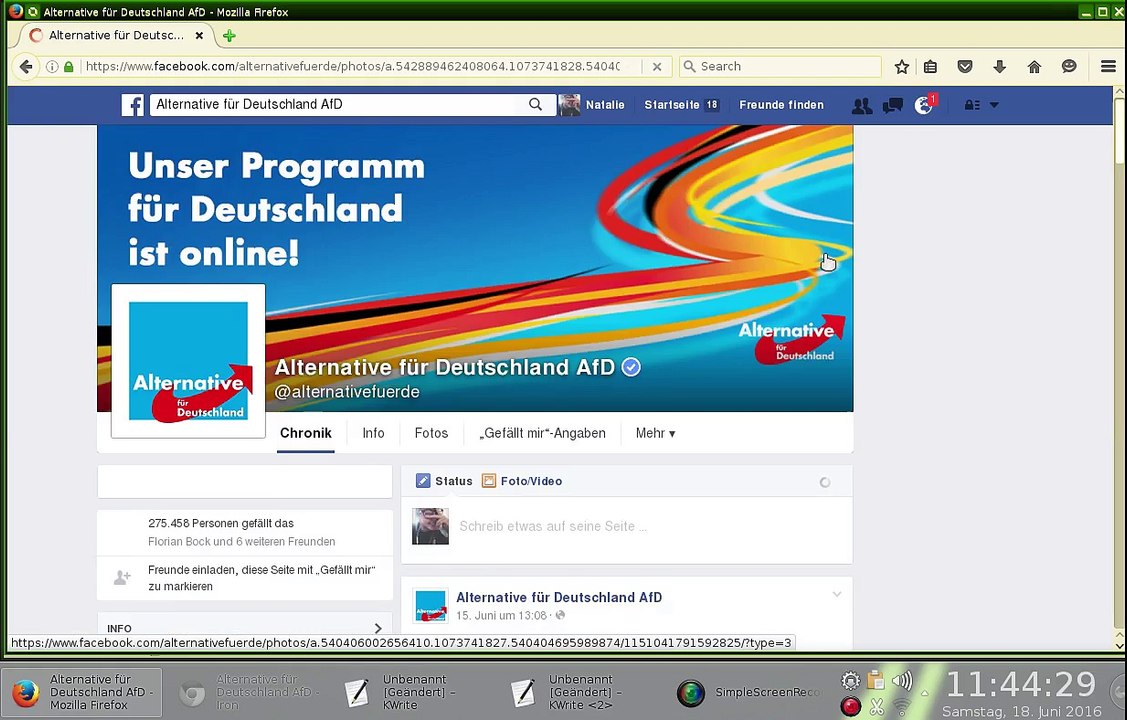Click the @alternativefuerde page handle
The image size is (1127, 720).
[x=346, y=392]
